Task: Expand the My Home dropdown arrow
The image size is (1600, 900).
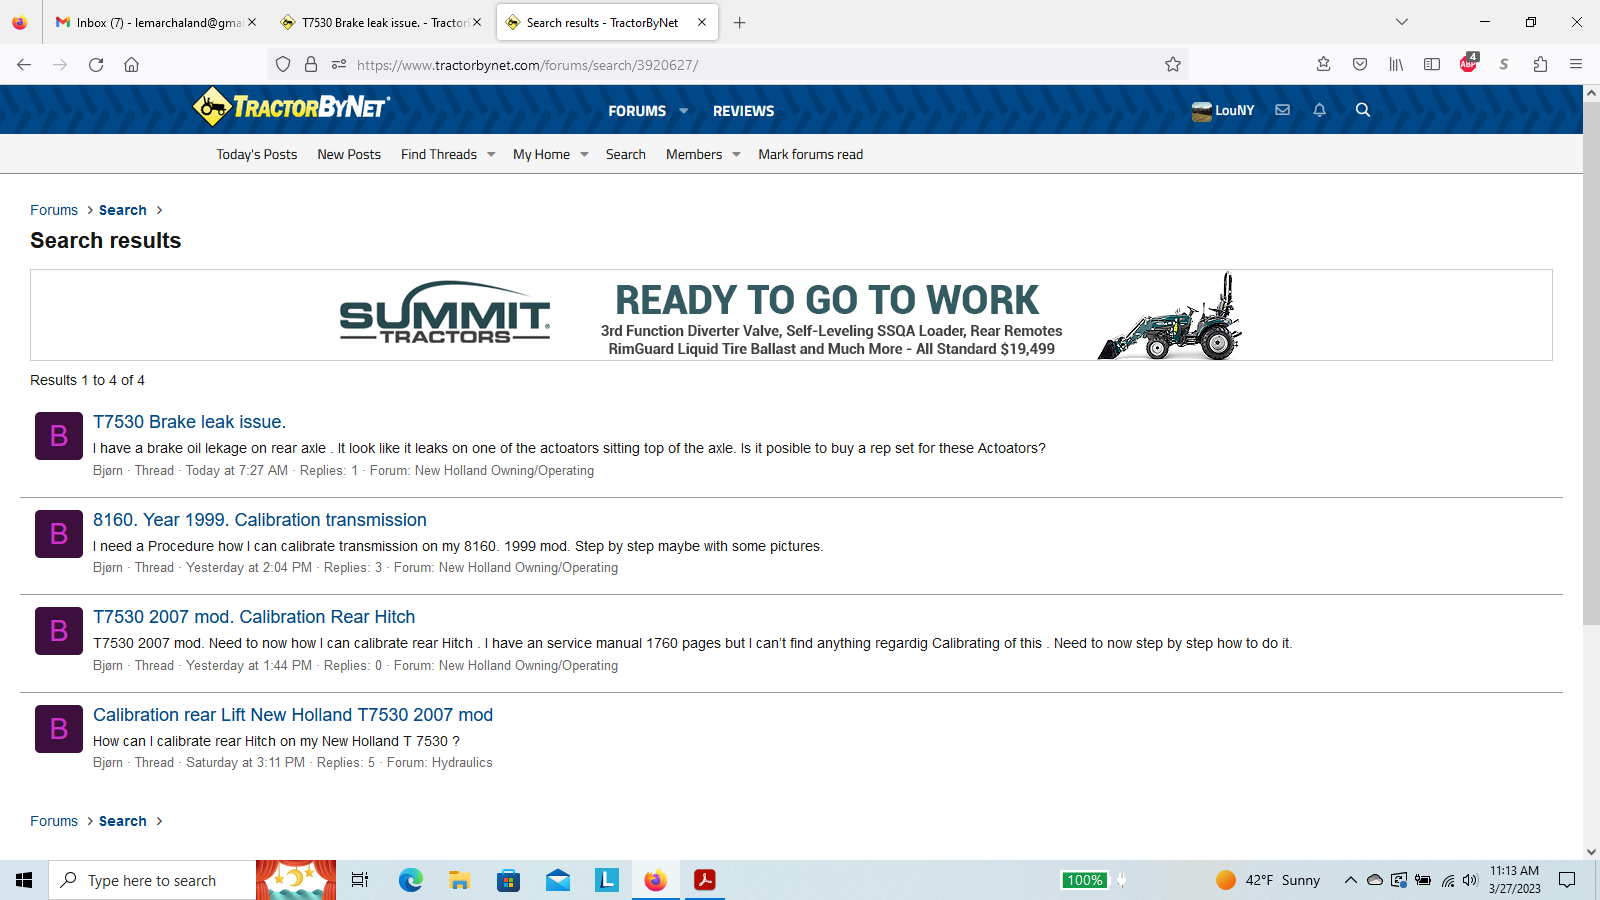Action: (x=584, y=155)
